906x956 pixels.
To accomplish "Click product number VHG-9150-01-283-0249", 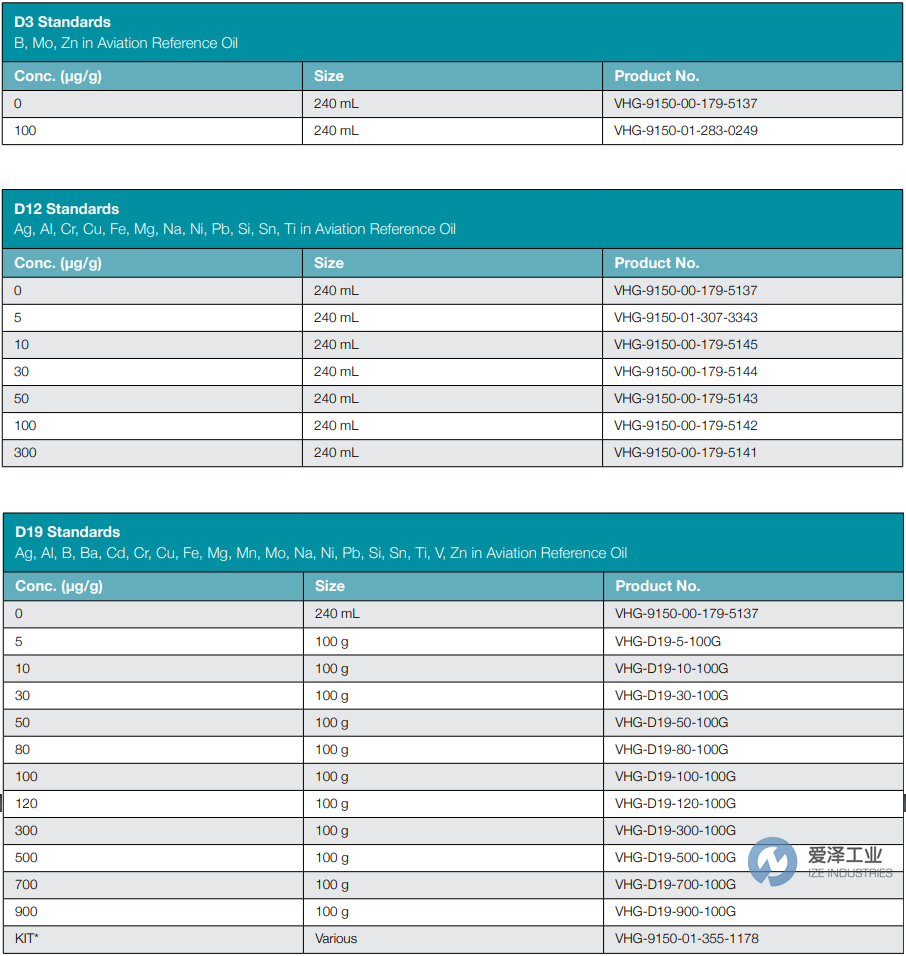I will coord(686,131).
